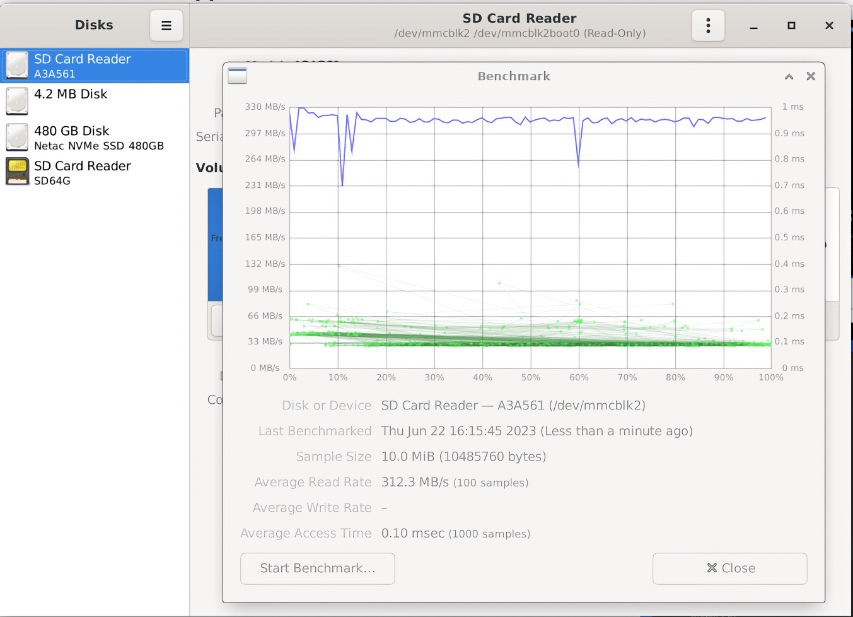This screenshot has width=853, height=617.
Task: Select the 4.2 MB Disk icon
Action: coord(17,101)
